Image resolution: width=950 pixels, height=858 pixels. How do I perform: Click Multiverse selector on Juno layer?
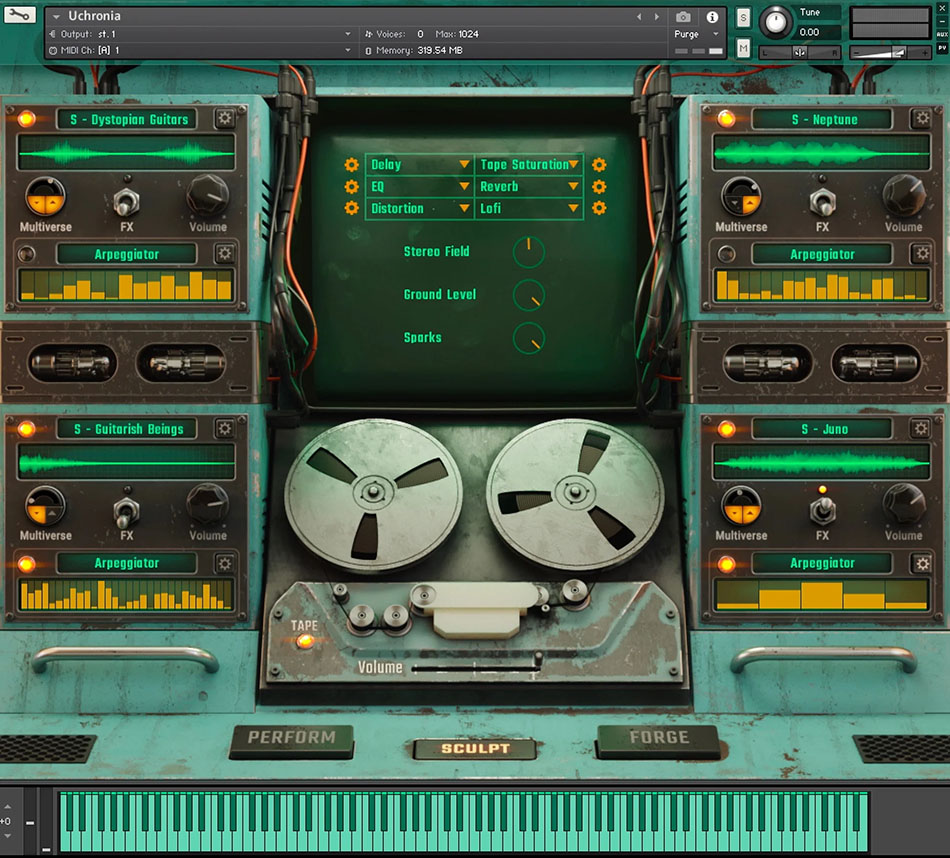tap(741, 505)
